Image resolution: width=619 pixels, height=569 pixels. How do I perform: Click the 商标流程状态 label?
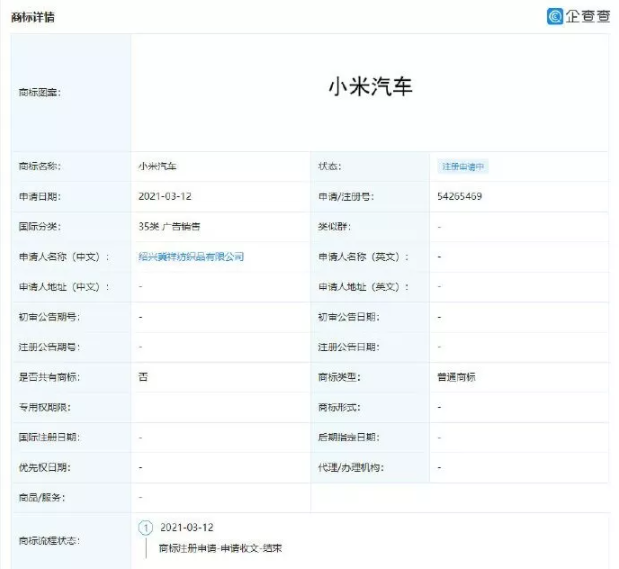tap(49, 540)
